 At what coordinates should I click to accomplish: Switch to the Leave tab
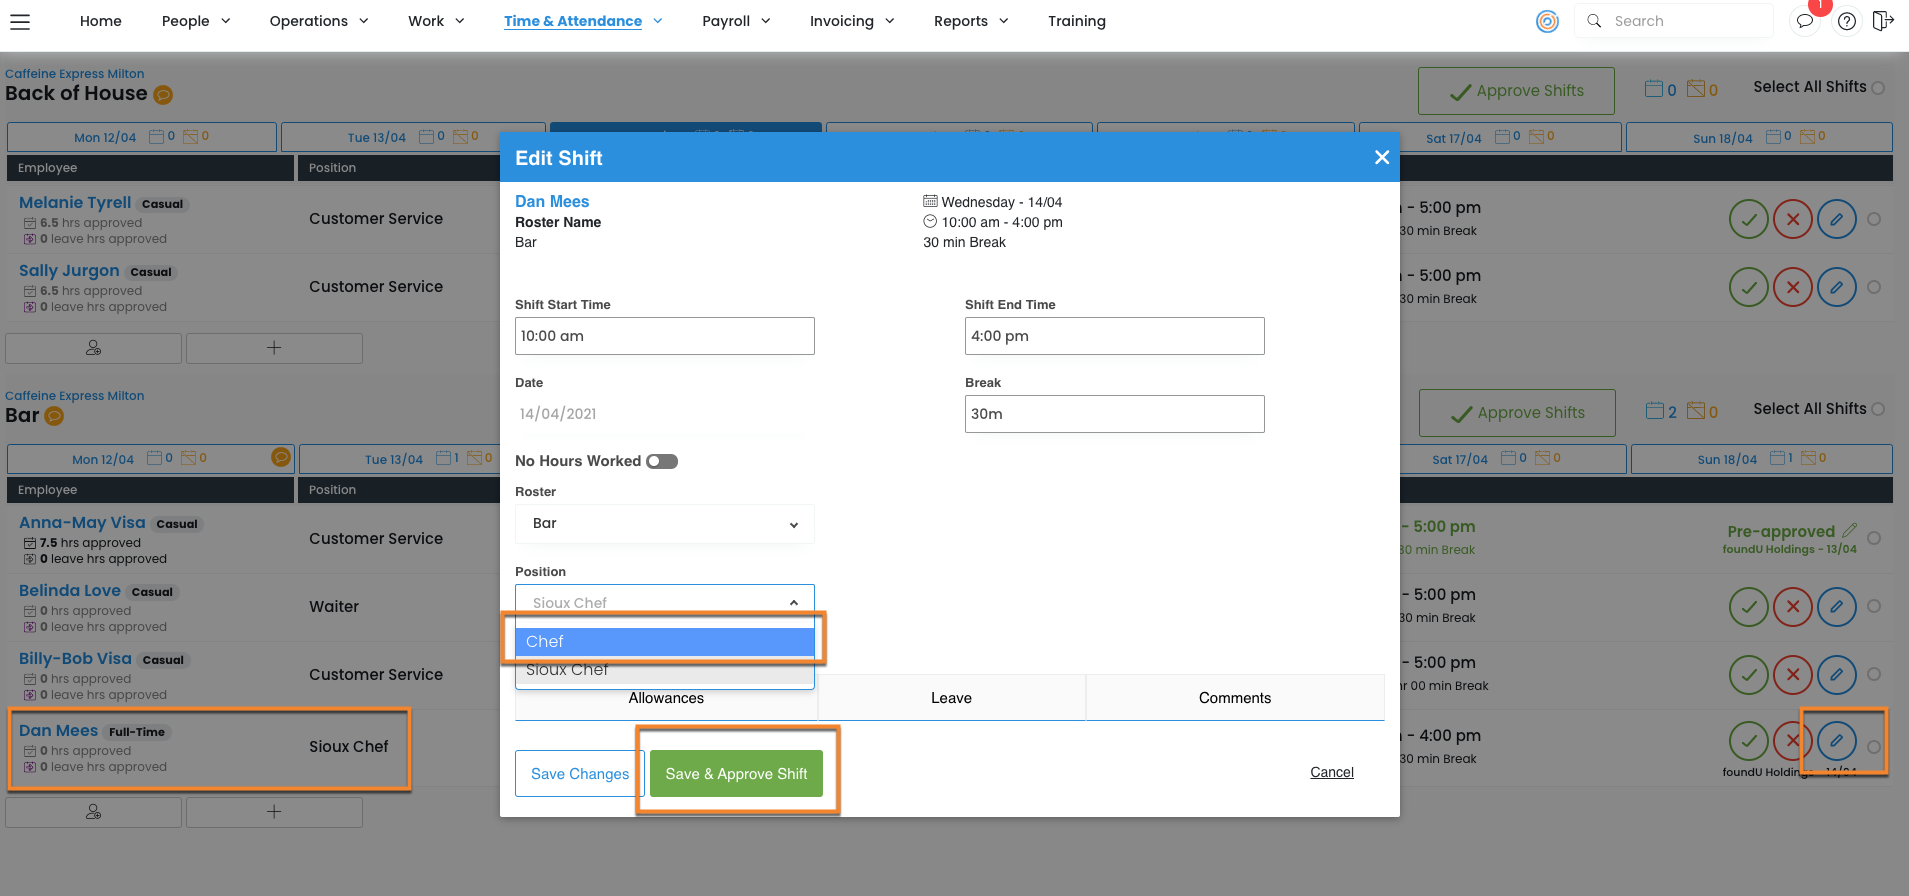pos(951,698)
